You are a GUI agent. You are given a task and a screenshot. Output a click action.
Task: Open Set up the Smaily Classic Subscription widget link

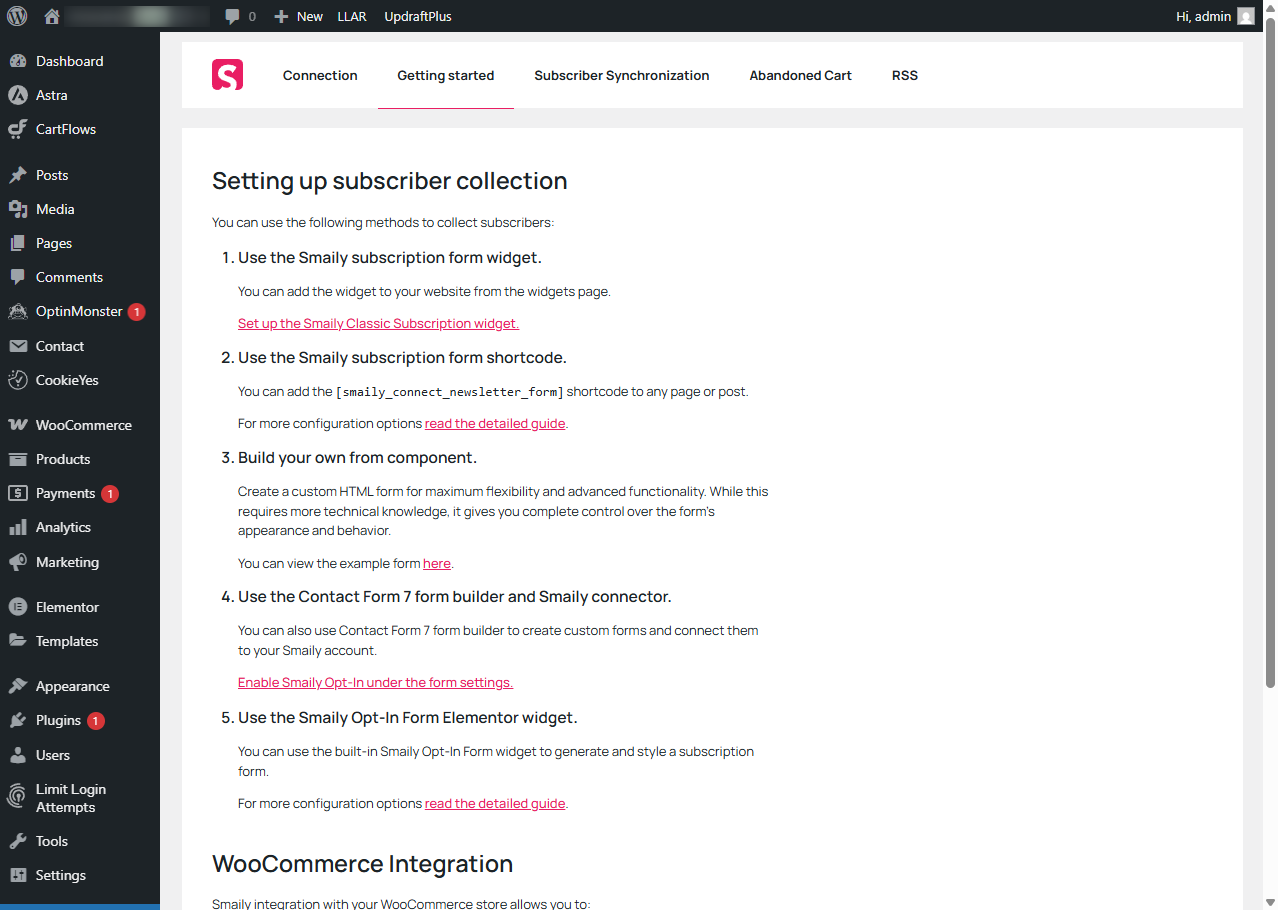378,323
